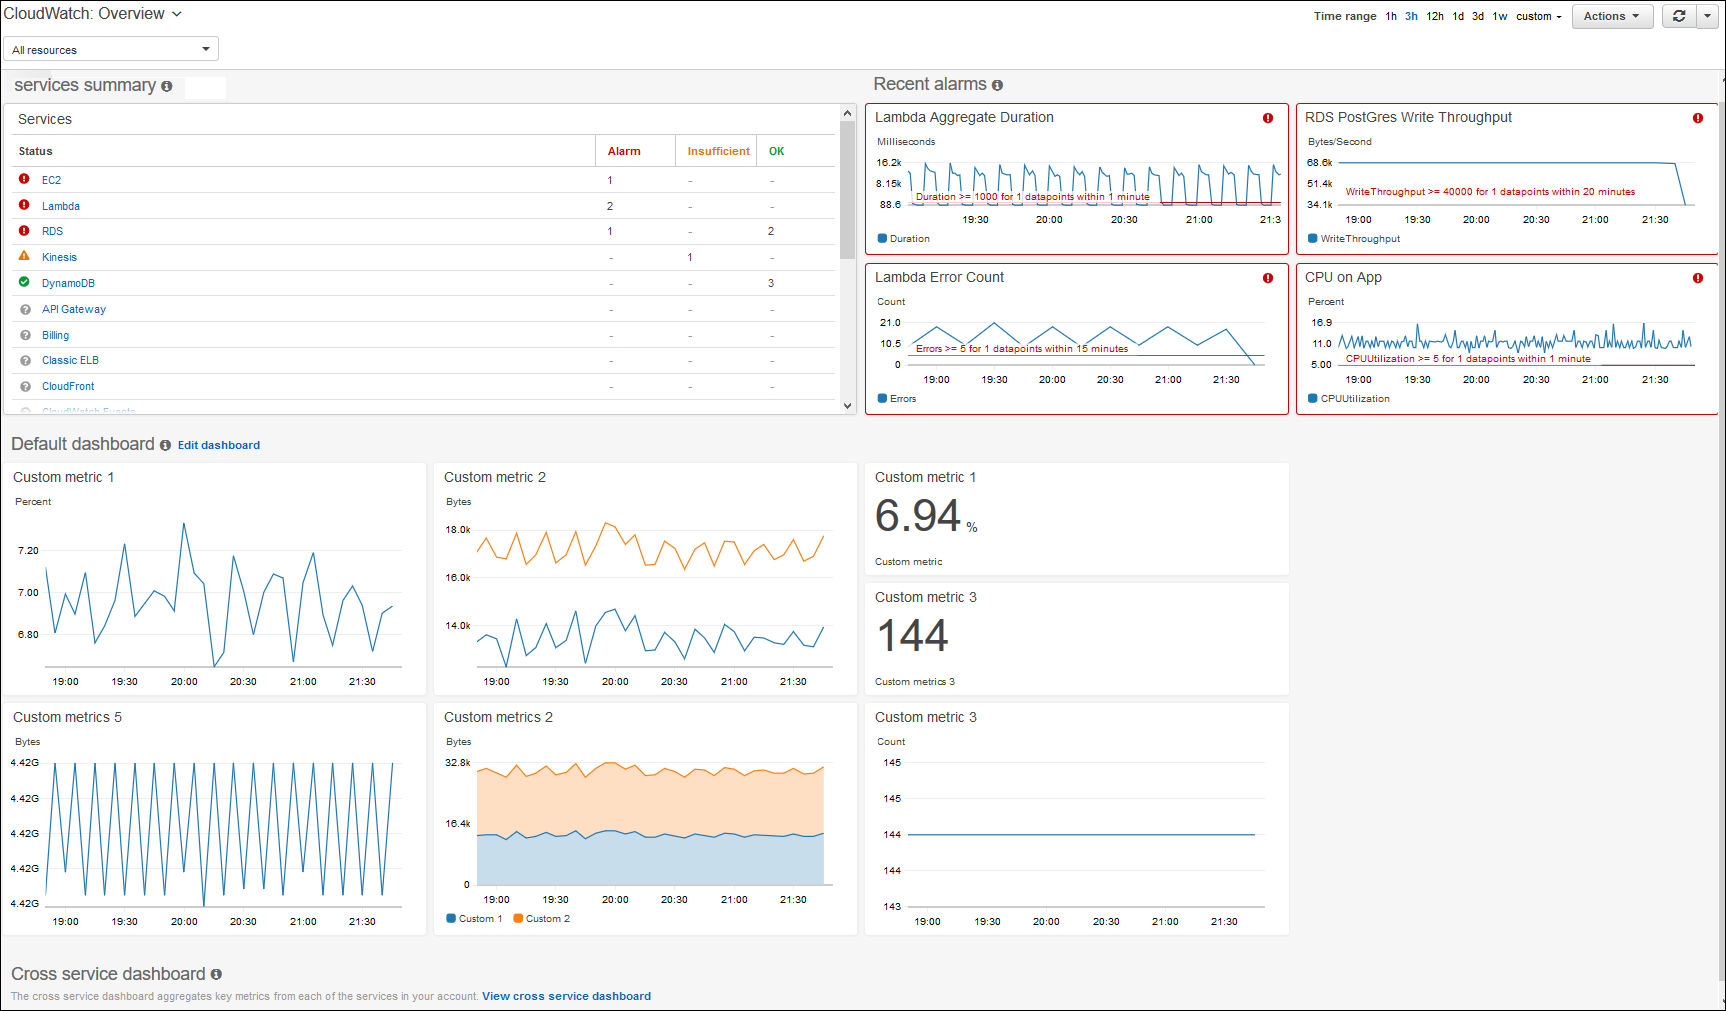Screen dimensions: 1726x1011
Task: Click the Edit dashboard link
Action: (x=218, y=445)
